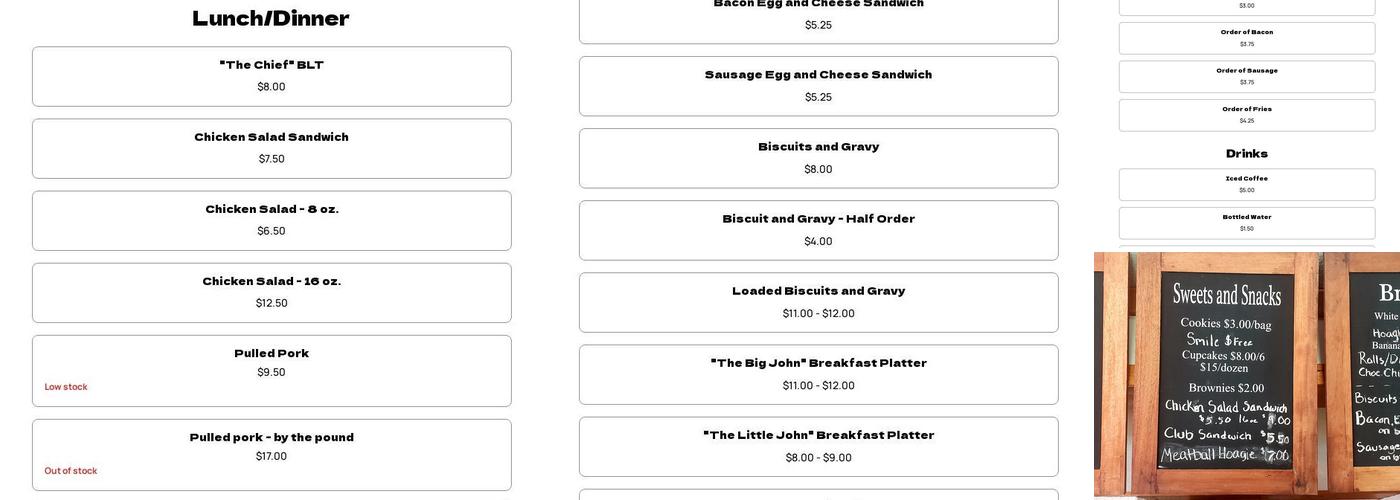Viewport: 1400px width, 500px height.
Task: Open "The Big John" Breakfast Platter
Action: [x=818, y=374]
